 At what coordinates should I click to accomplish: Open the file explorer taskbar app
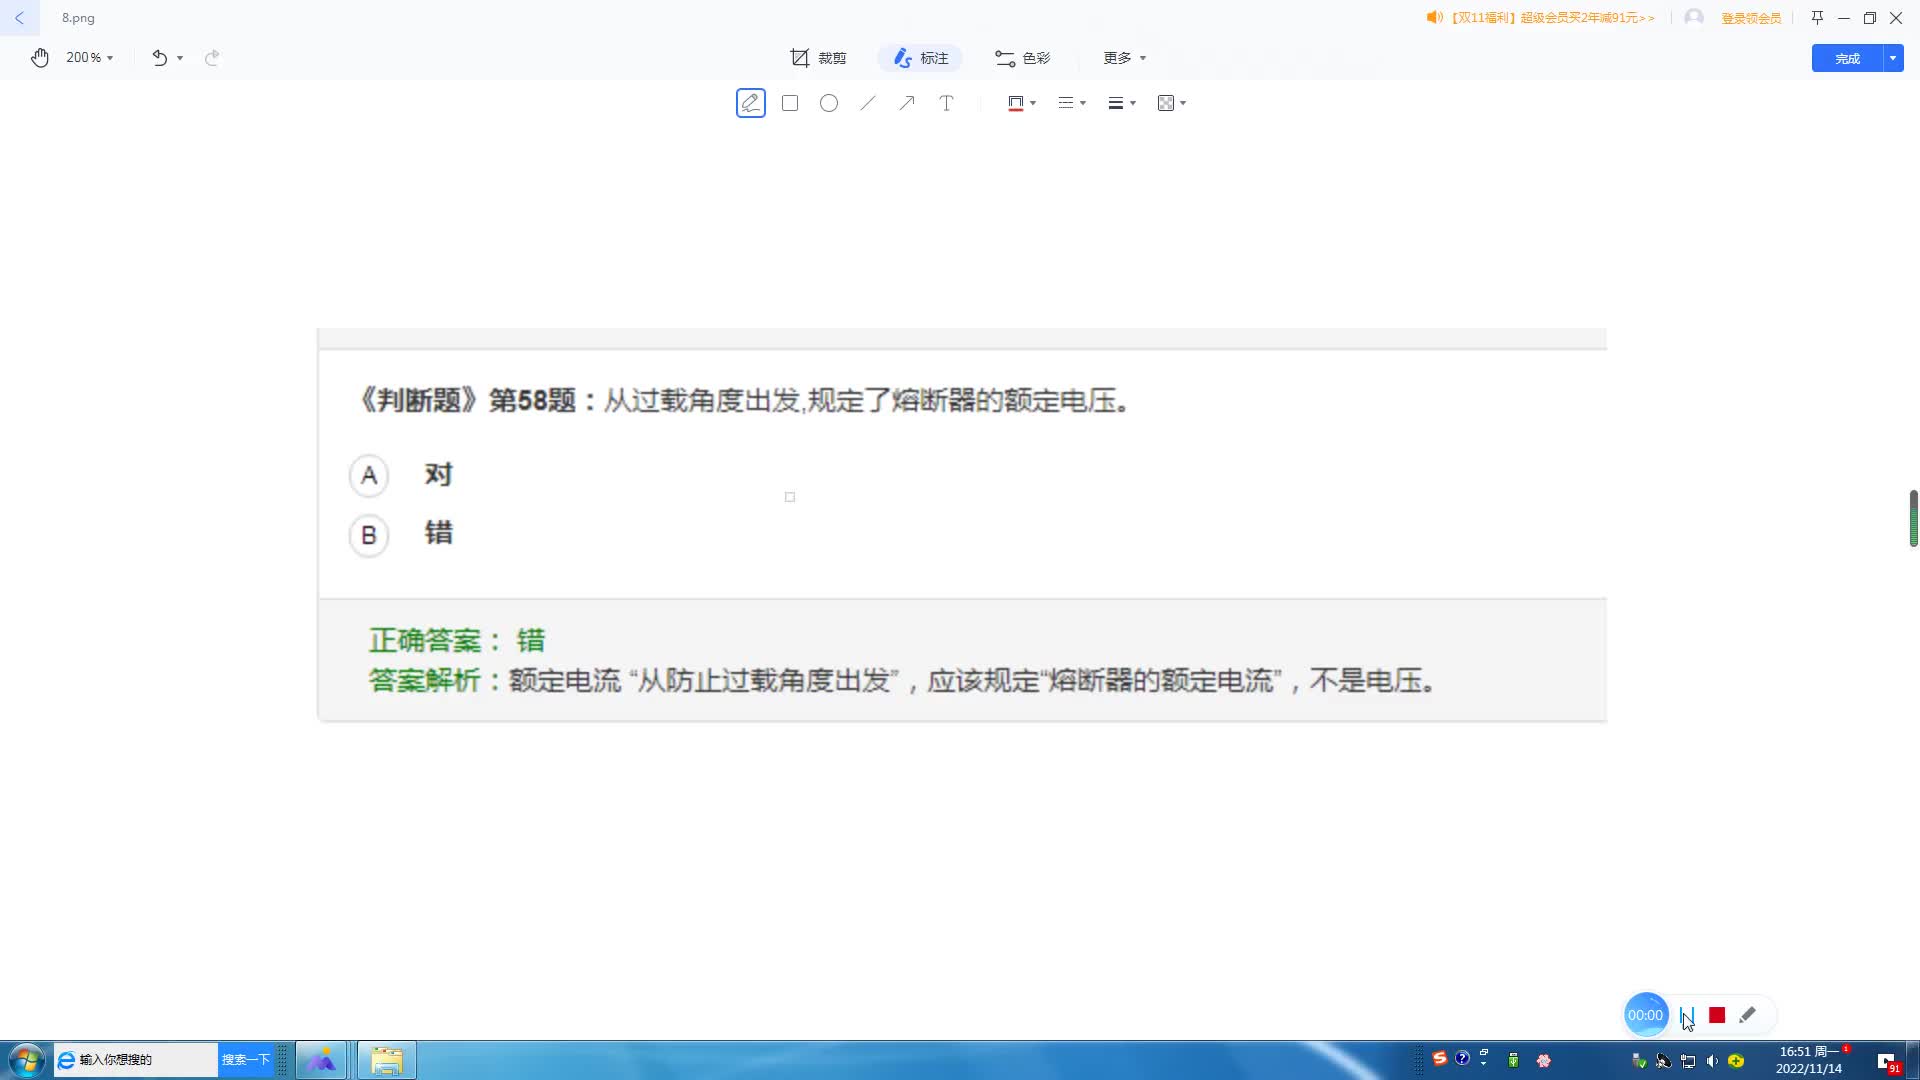pyautogui.click(x=387, y=1060)
